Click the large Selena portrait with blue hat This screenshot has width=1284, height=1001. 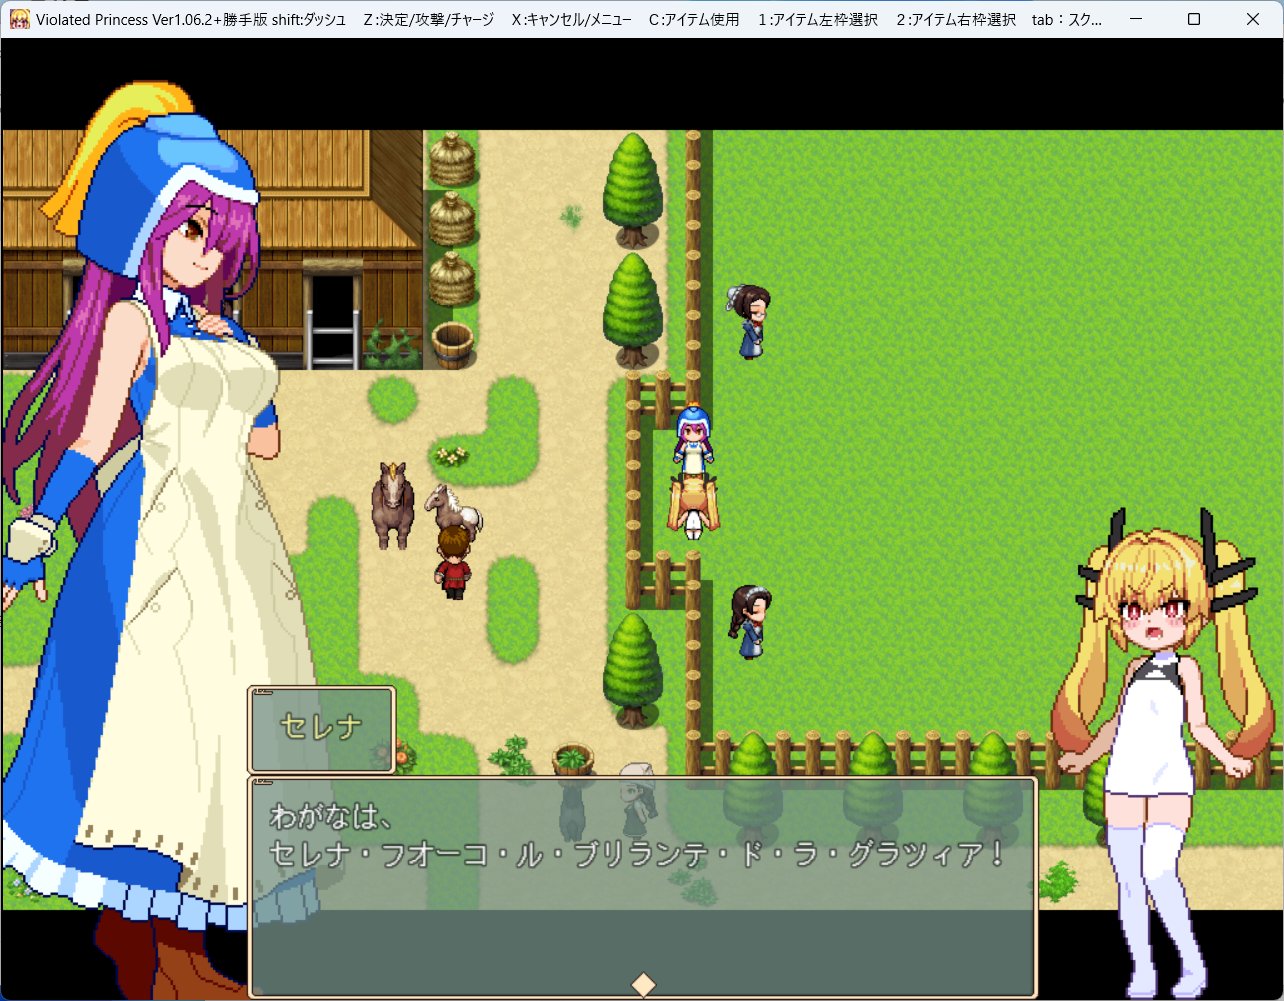tap(150, 540)
